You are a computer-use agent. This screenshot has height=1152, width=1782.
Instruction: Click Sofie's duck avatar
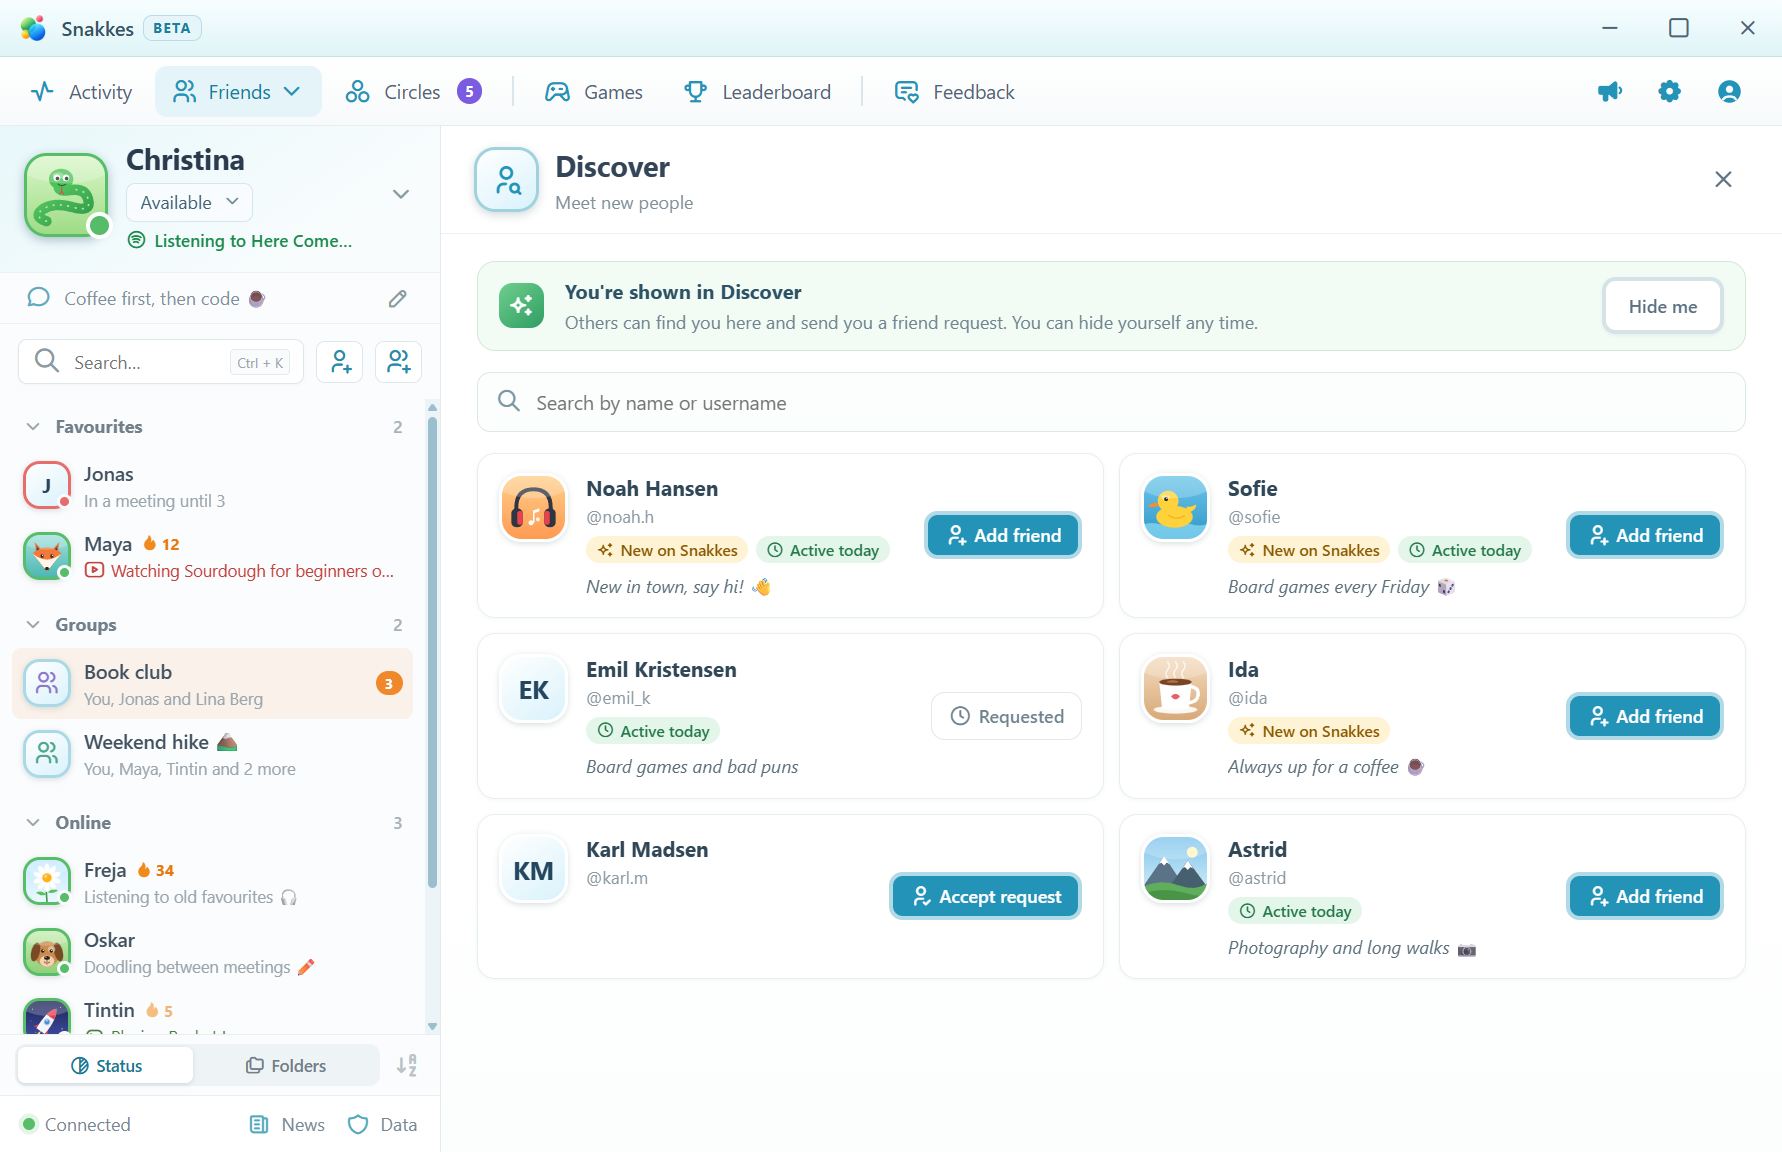(1176, 508)
